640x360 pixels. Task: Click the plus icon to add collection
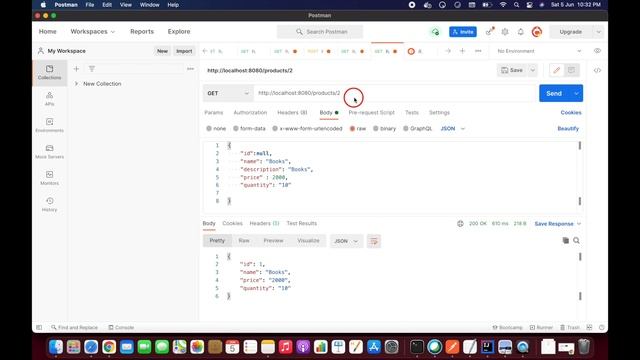click(76, 69)
